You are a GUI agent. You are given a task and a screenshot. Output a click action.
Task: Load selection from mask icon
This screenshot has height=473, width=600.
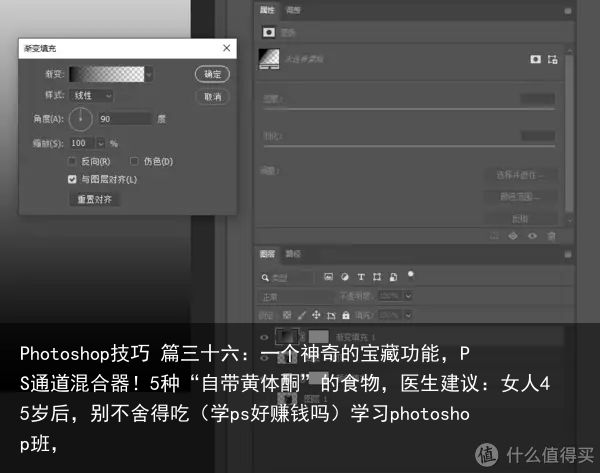(494, 236)
